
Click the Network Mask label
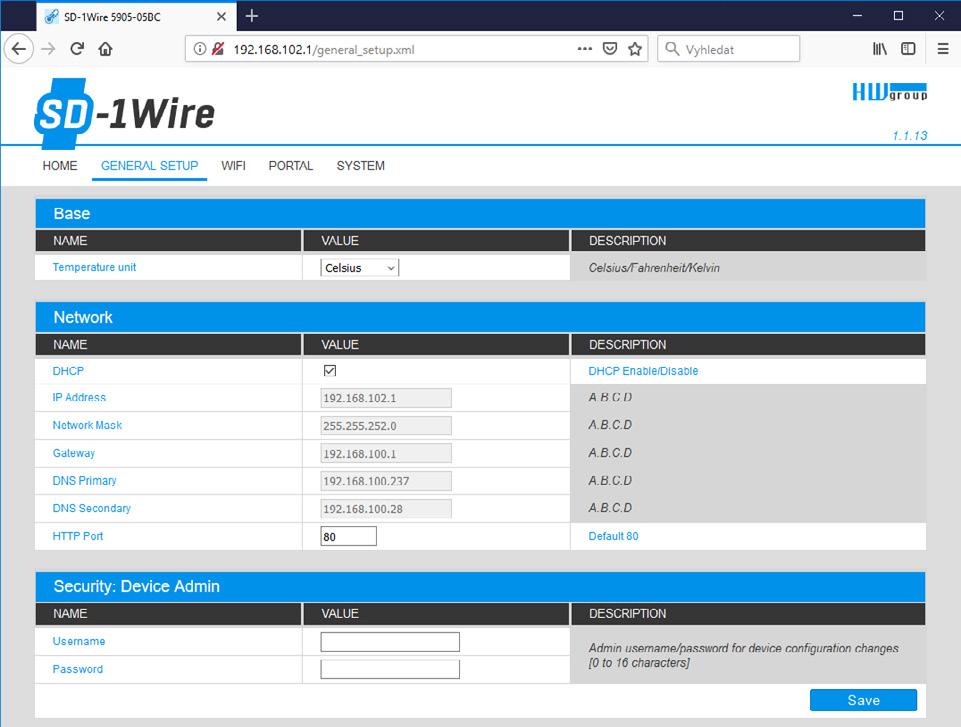click(x=87, y=425)
